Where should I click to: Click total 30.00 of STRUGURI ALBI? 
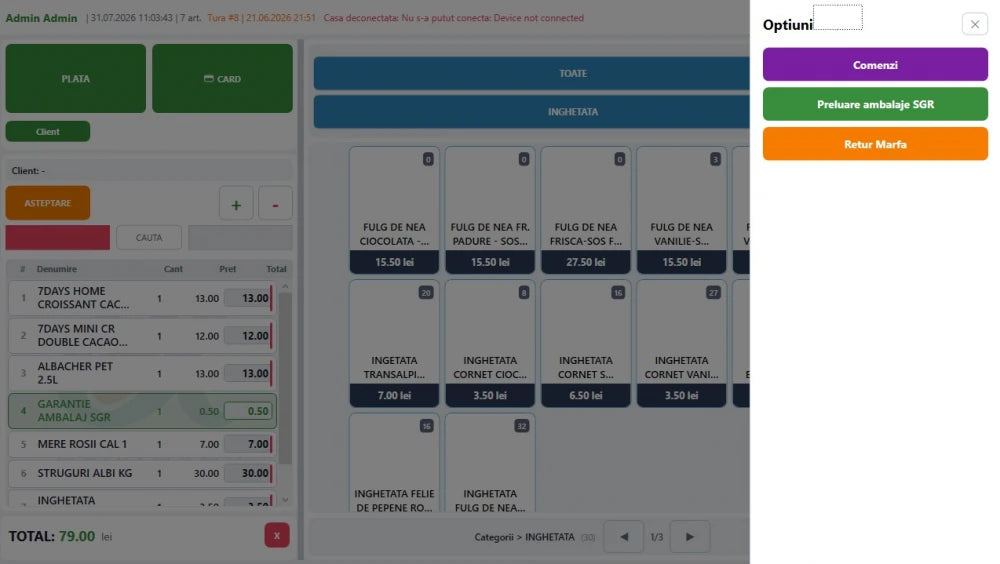[x=249, y=473]
